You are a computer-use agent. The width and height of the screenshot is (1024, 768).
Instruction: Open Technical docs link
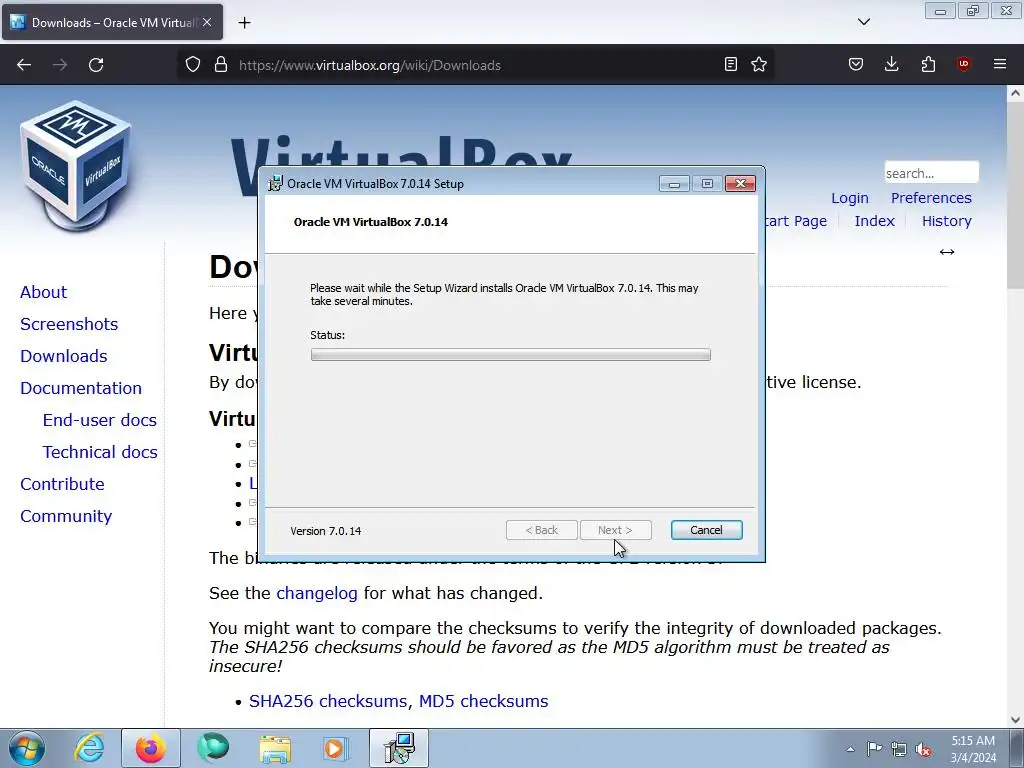(100, 452)
